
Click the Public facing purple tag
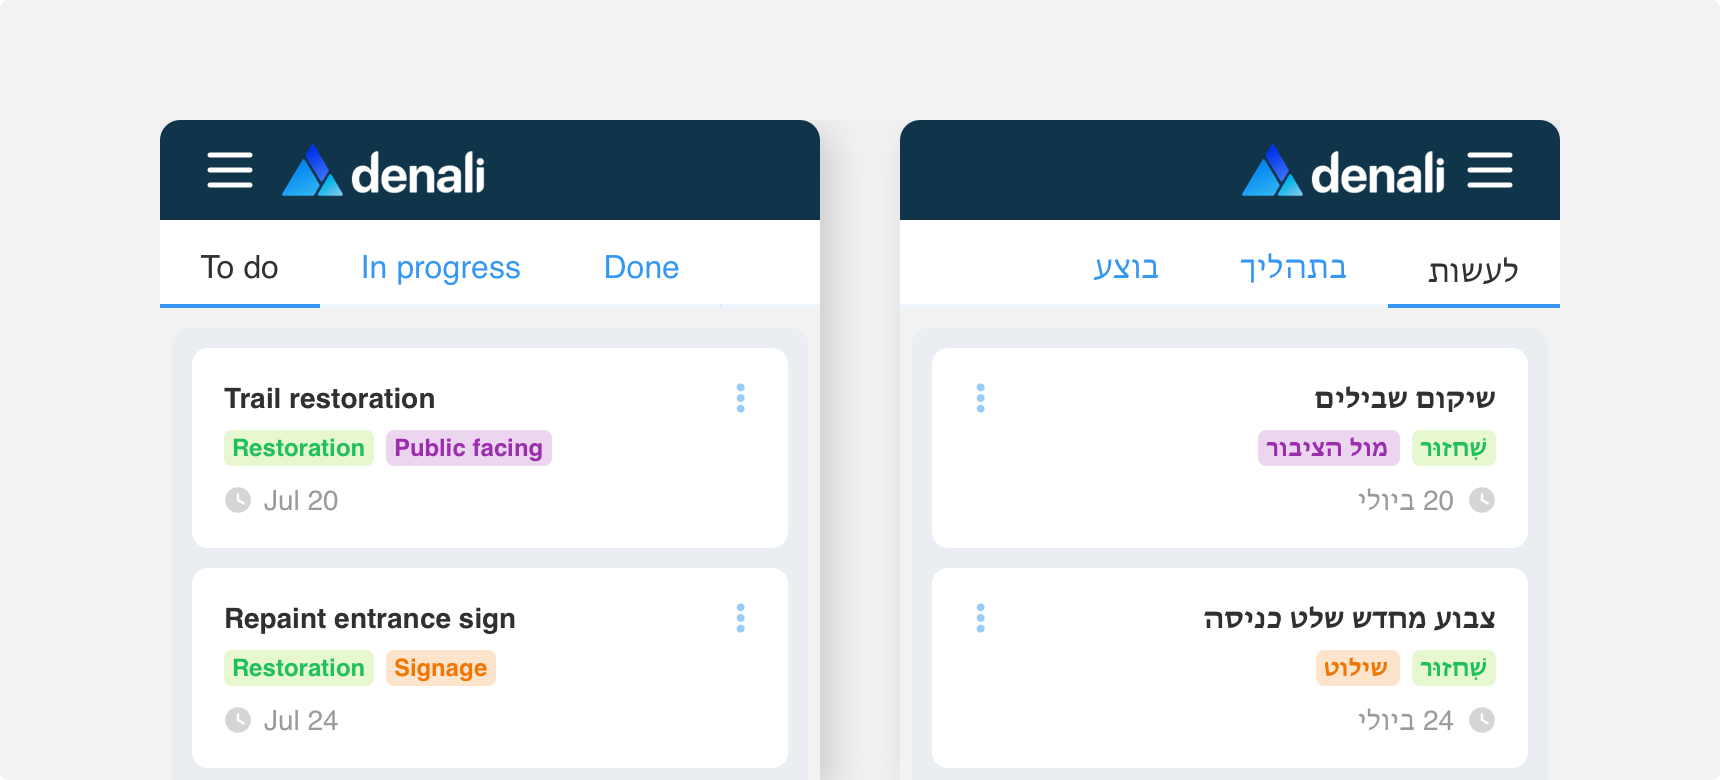click(x=468, y=448)
